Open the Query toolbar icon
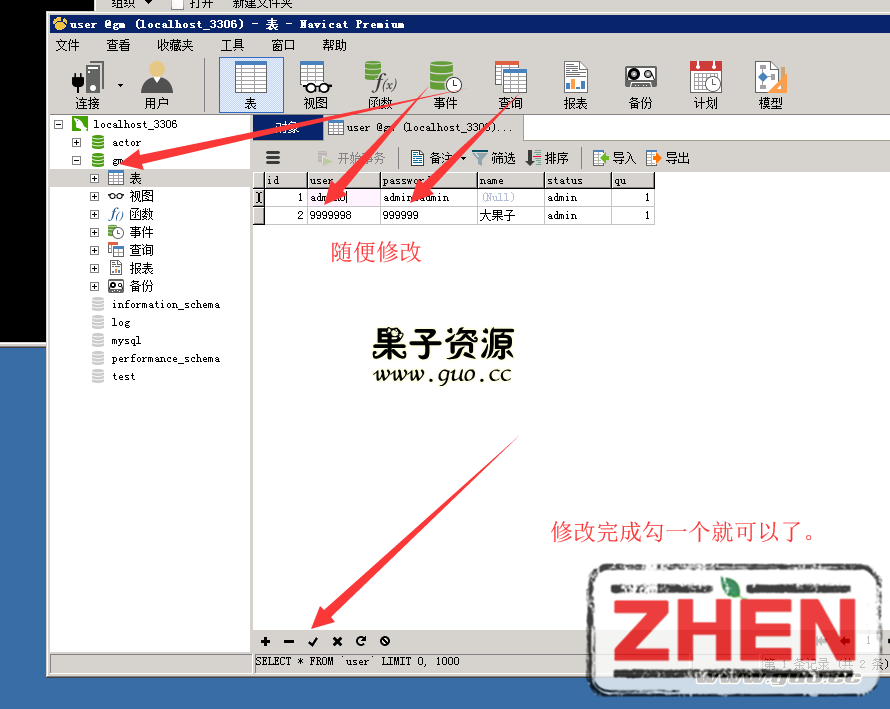The image size is (890, 709). [x=510, y=80]
